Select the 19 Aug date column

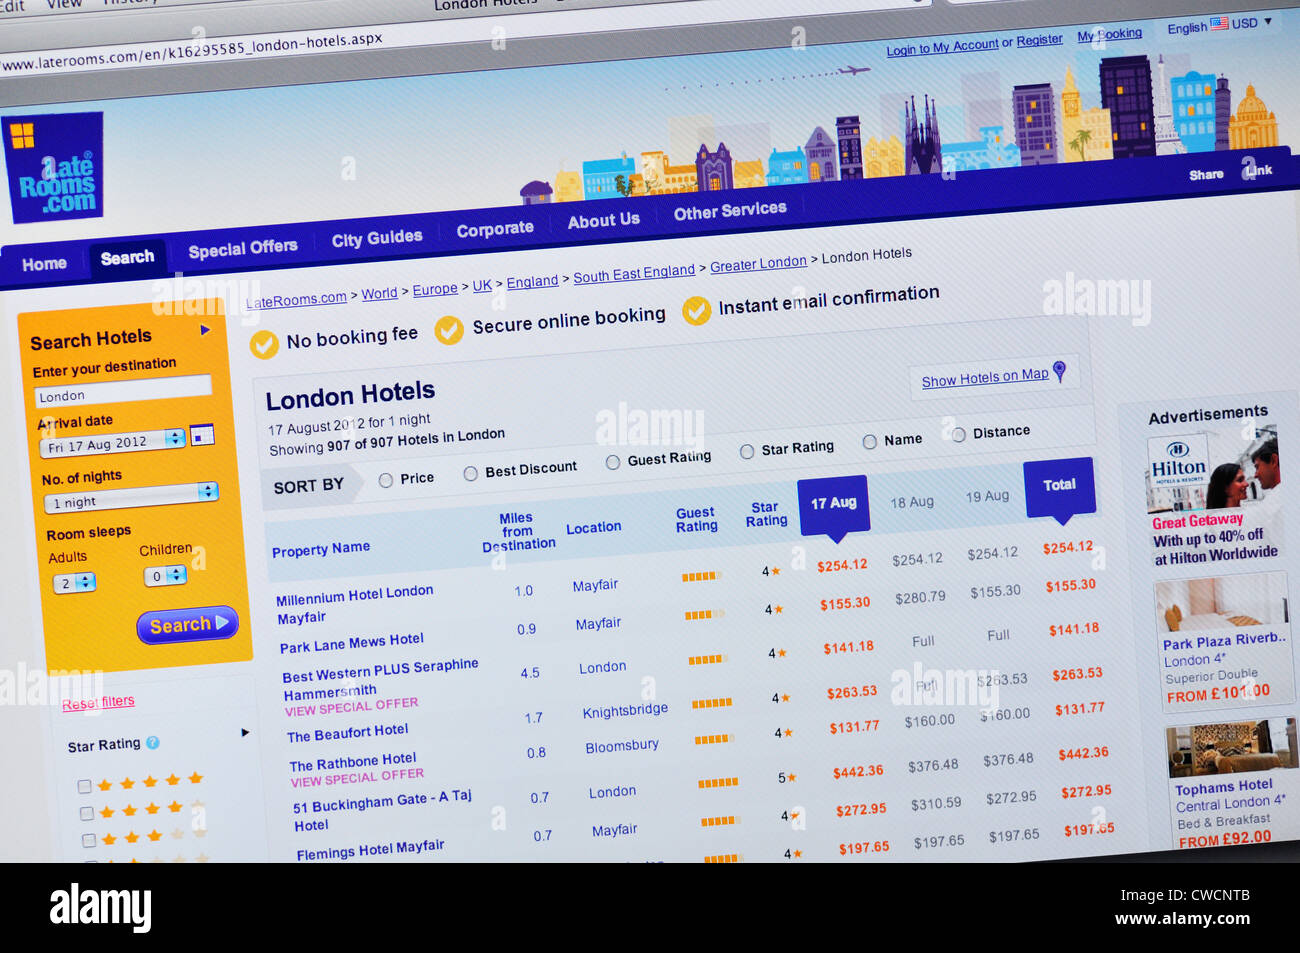987,496
